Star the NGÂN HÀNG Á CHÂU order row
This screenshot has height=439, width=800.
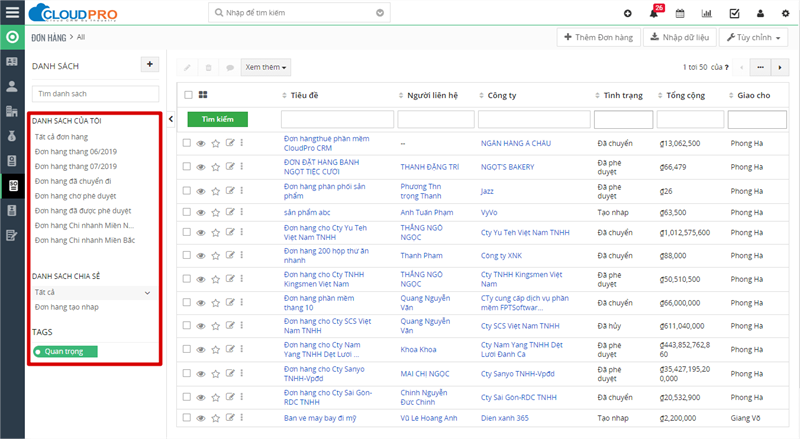(215, 143)
